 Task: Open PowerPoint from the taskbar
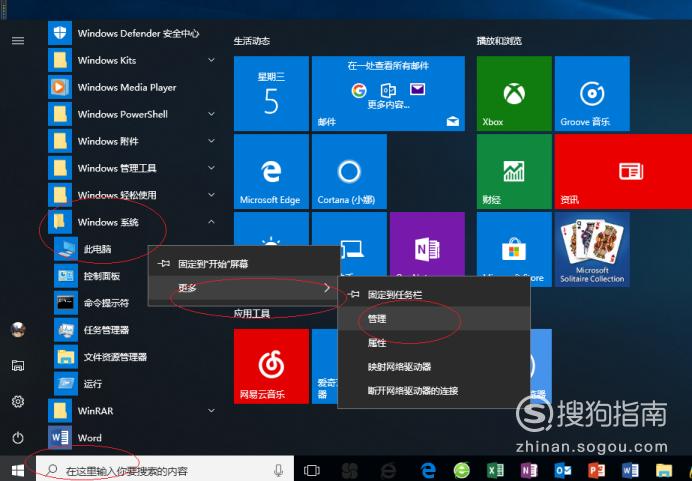click(x=596, y=470)
